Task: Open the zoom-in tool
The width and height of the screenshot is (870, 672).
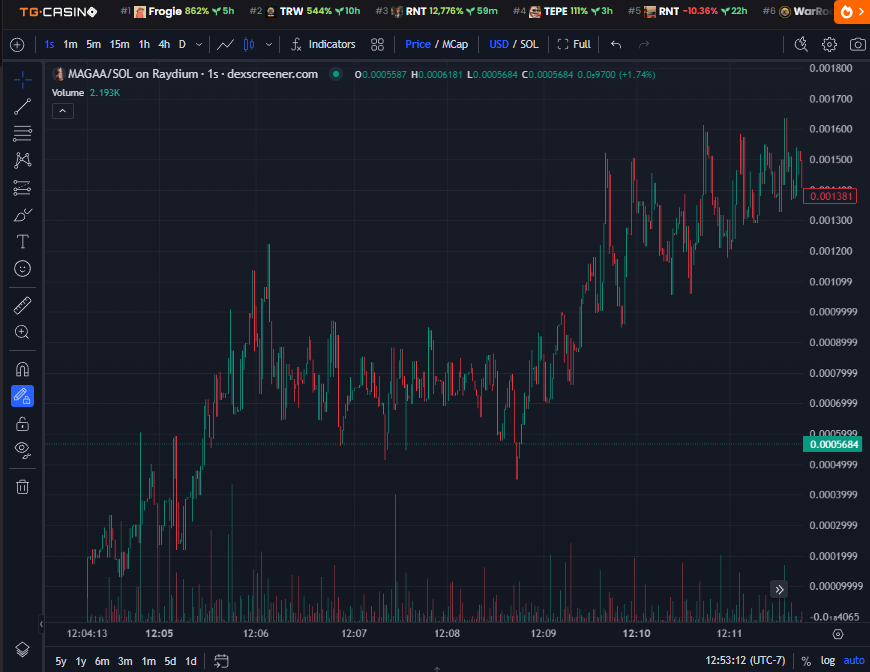Action: pyautogui.click(x=22, y=332)
